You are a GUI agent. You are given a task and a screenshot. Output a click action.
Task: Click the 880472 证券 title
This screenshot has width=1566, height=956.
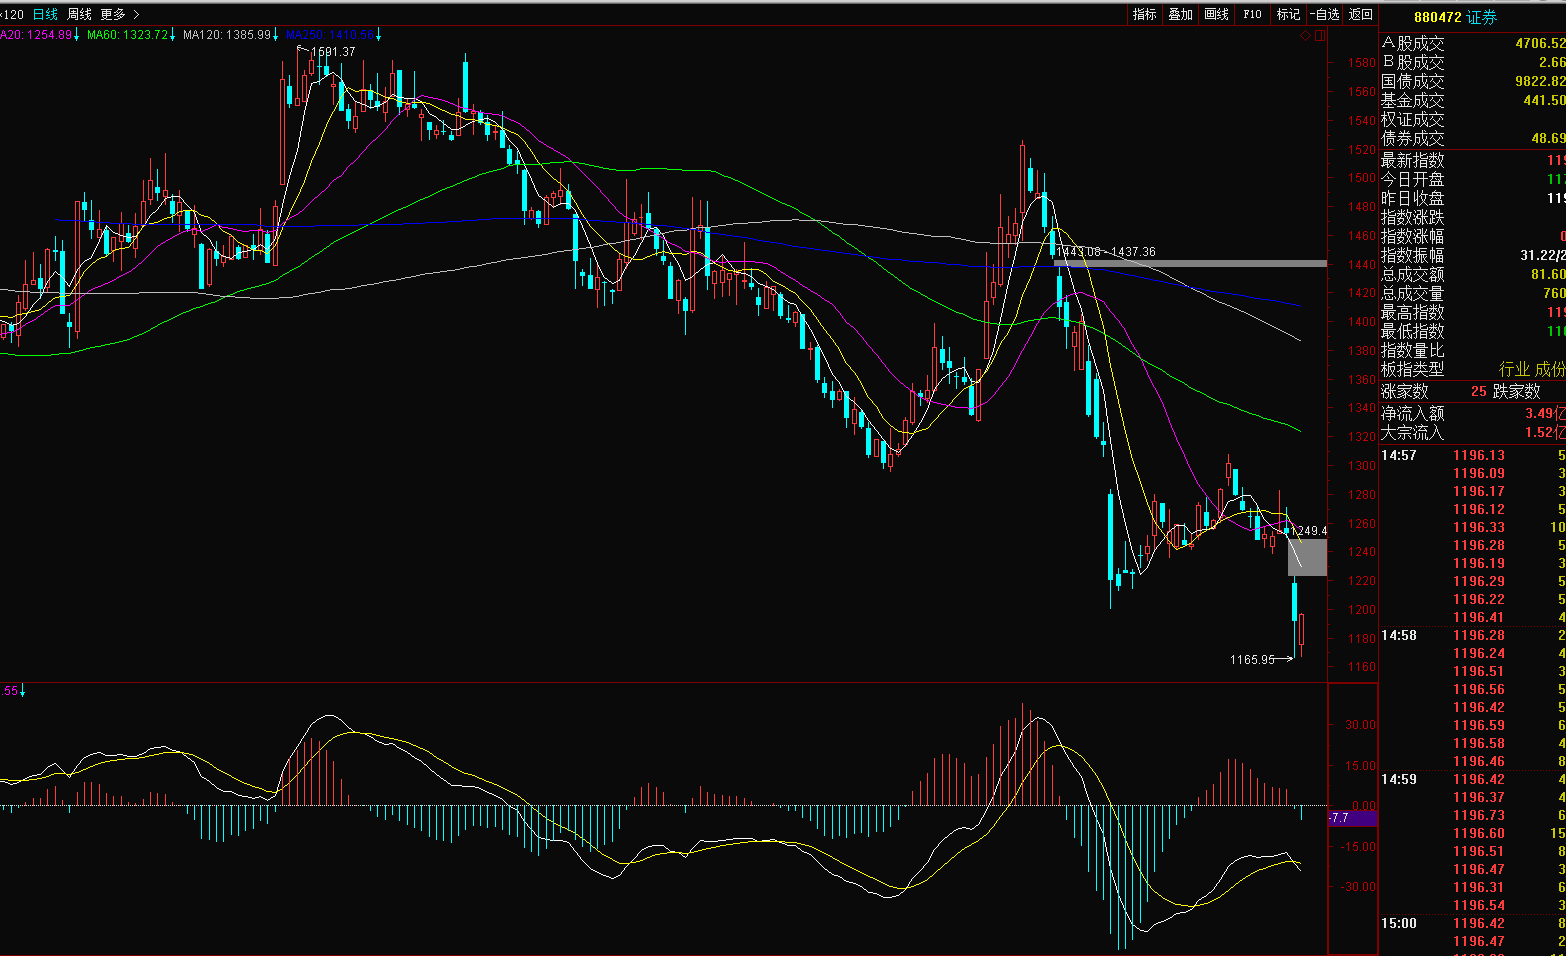pos(1455,17)
